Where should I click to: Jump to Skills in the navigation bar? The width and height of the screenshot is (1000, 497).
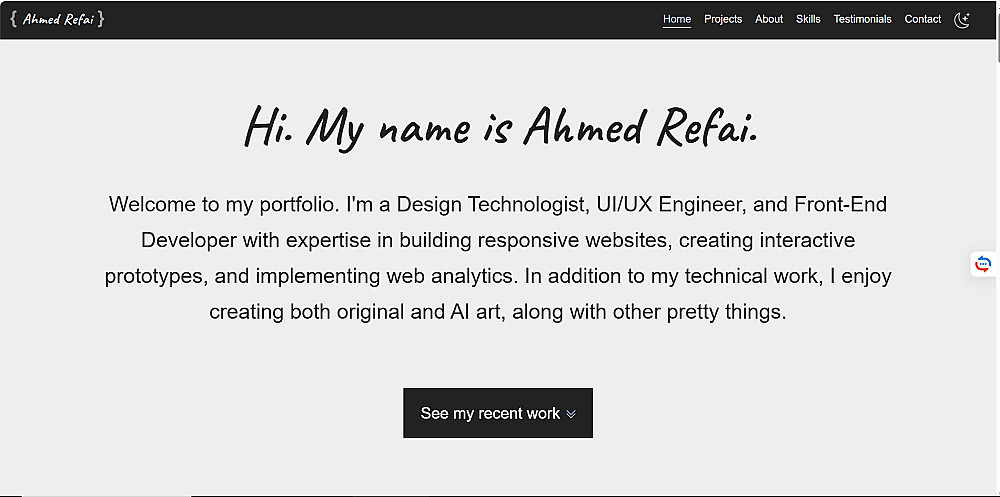[x=808, y=19]
